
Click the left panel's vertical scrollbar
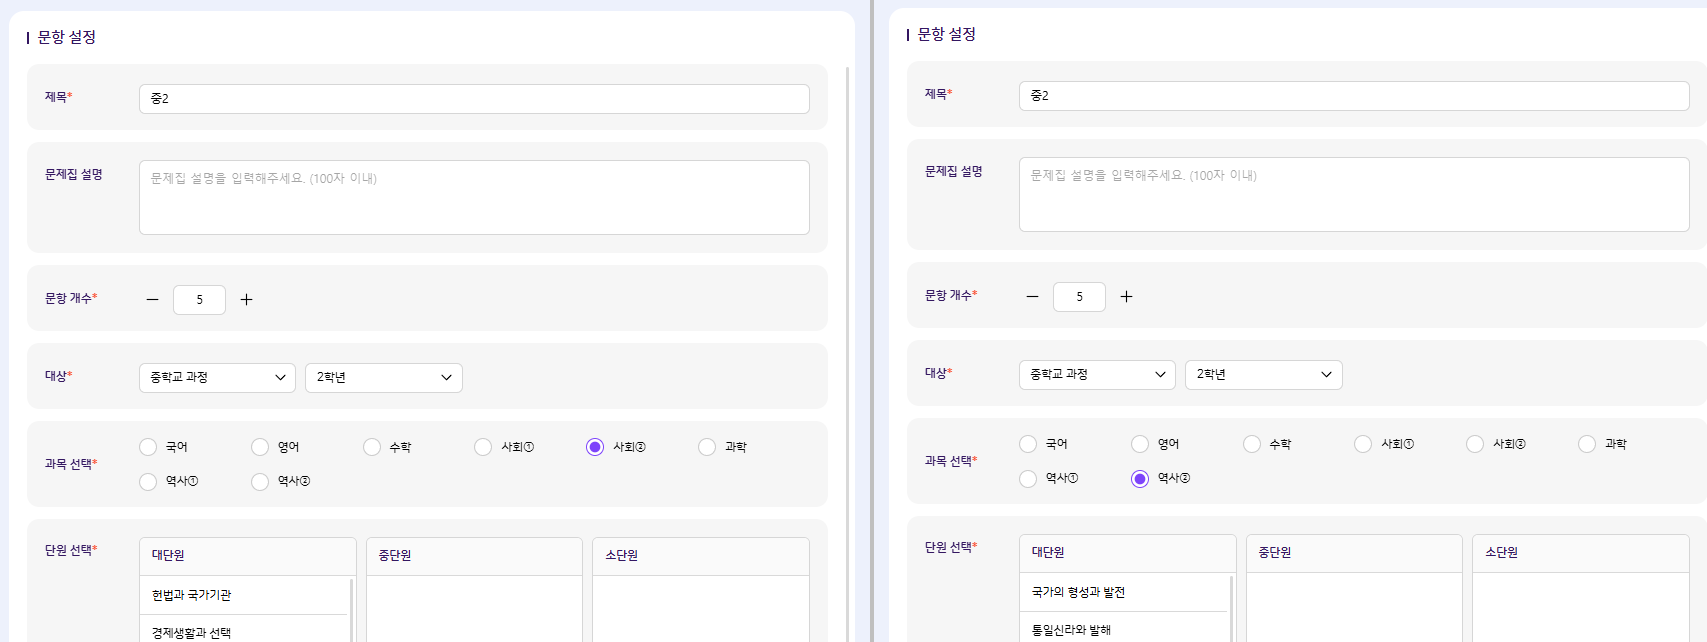click(848, 350)
